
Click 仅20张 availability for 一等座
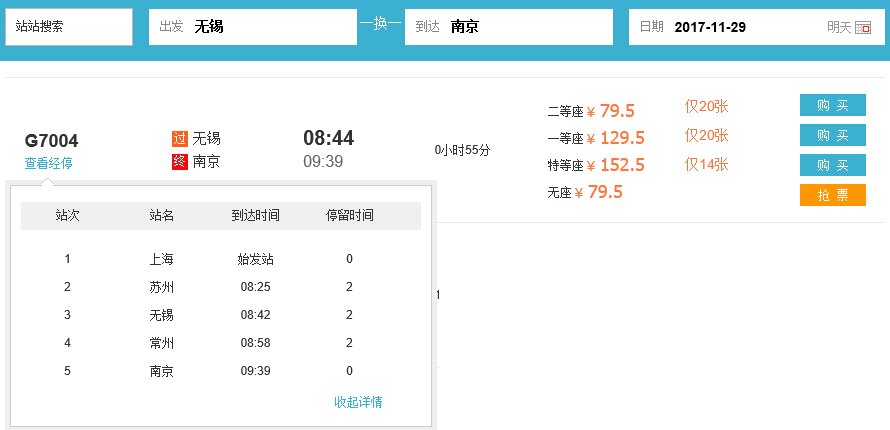[706, 136]
